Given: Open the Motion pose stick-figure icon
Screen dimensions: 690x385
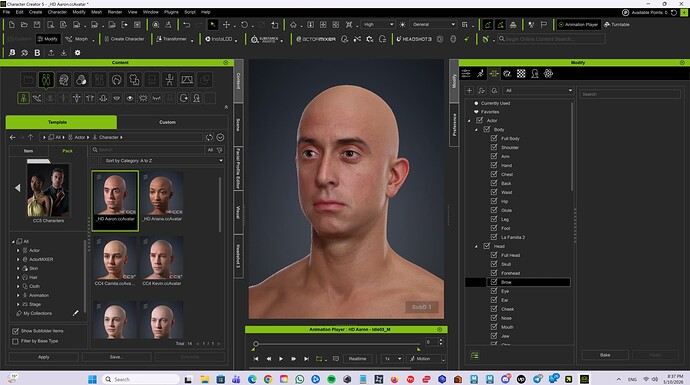Looking at the screenshot, I should (169, 80).
